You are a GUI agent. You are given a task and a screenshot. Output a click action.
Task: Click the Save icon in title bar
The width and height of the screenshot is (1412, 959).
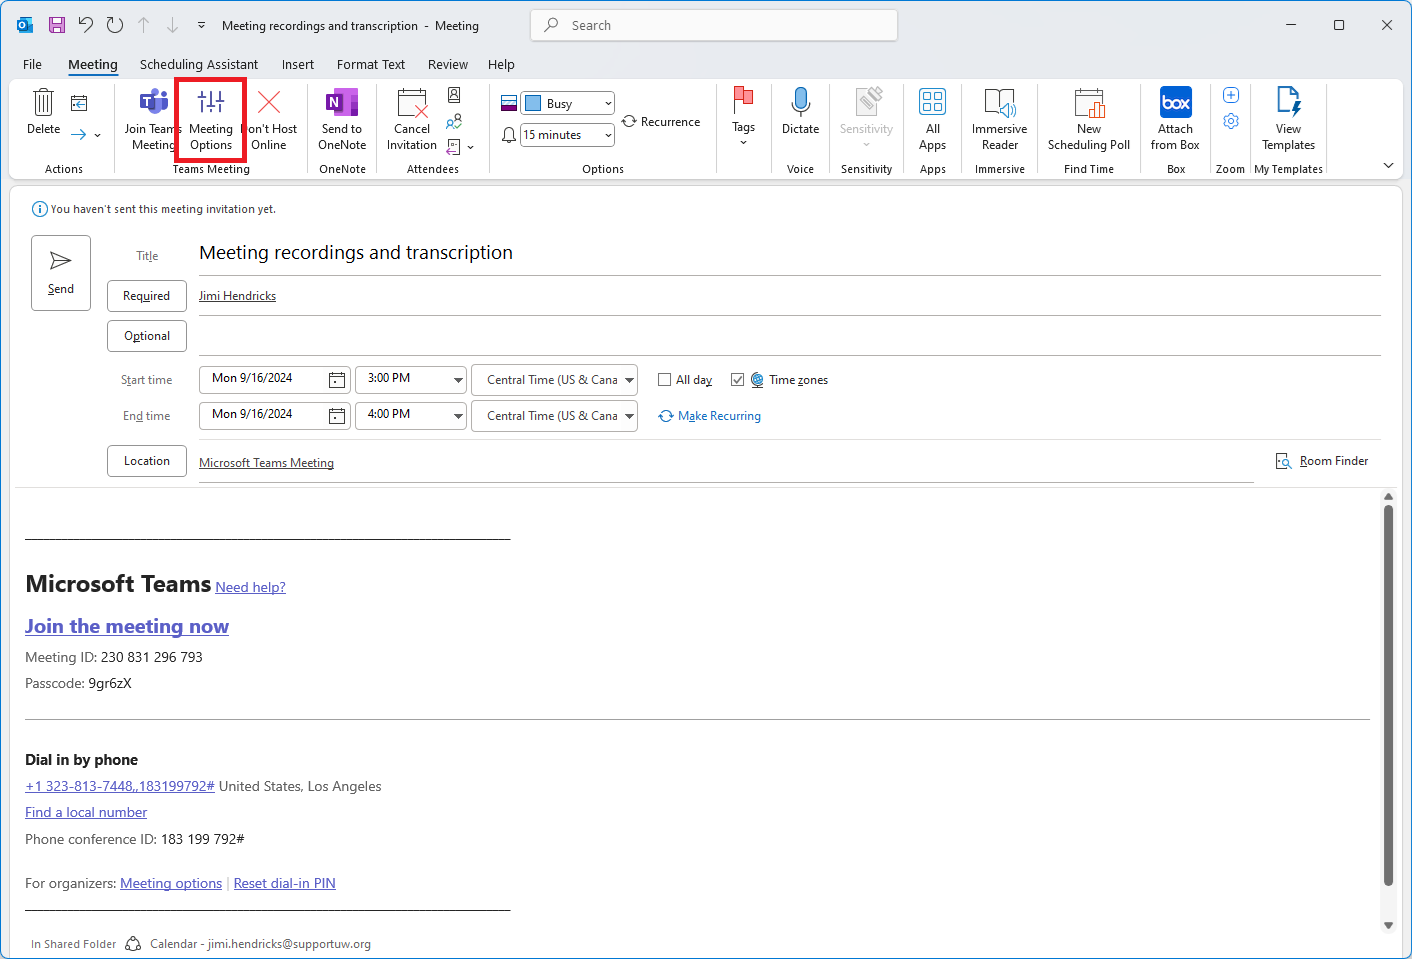coord(57,25)
